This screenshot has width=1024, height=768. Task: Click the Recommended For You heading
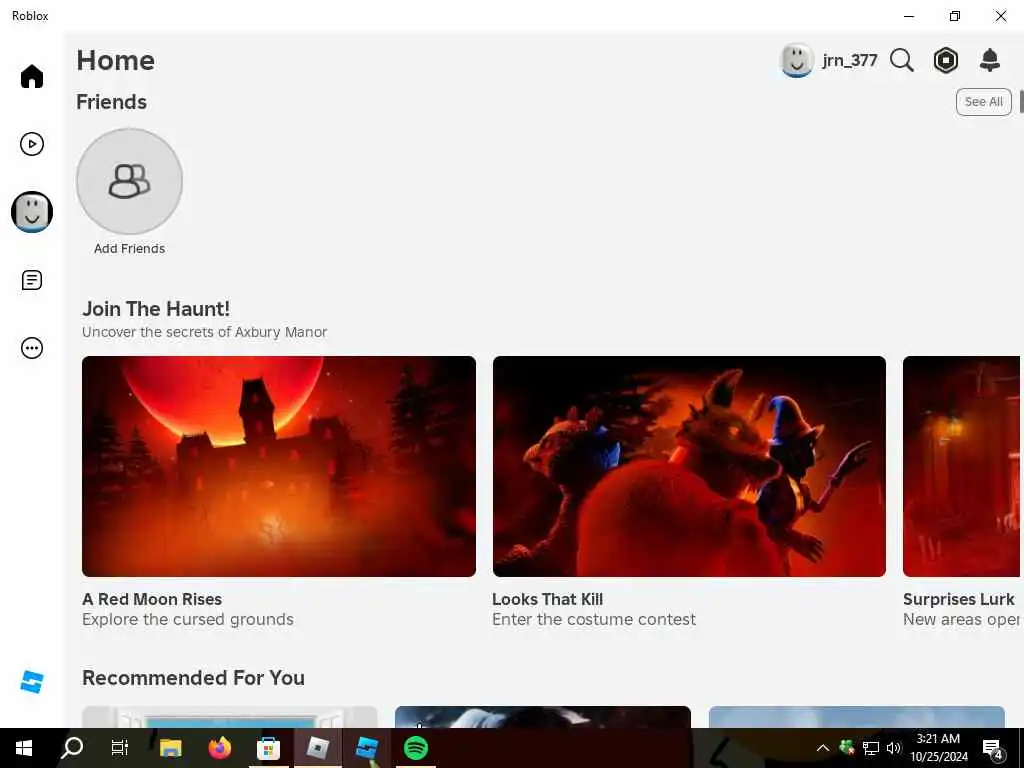(193, 678)
